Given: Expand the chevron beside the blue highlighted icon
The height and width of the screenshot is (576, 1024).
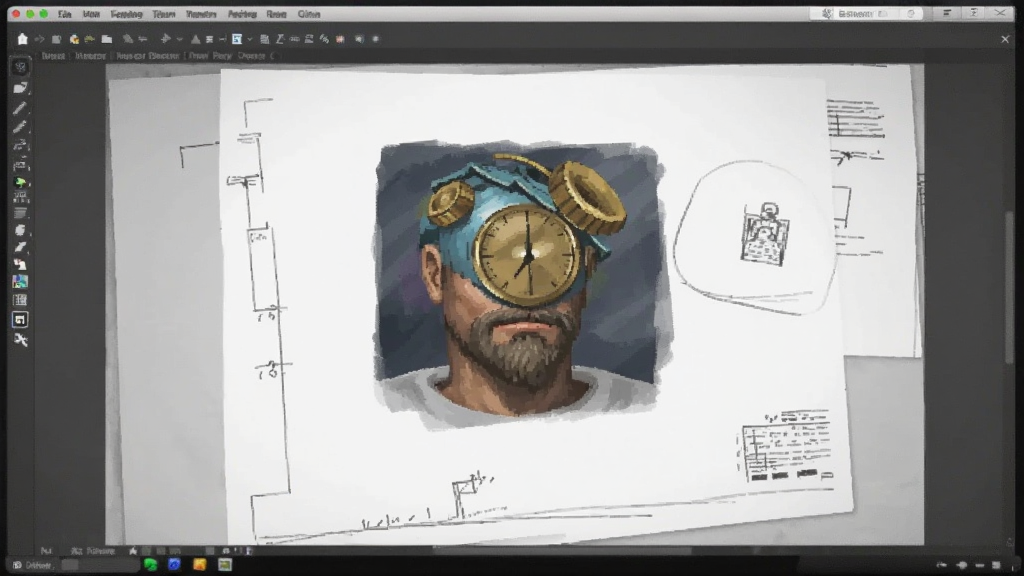Looking at the screenshot, I should pyautogui.click(x=249, y=39).
